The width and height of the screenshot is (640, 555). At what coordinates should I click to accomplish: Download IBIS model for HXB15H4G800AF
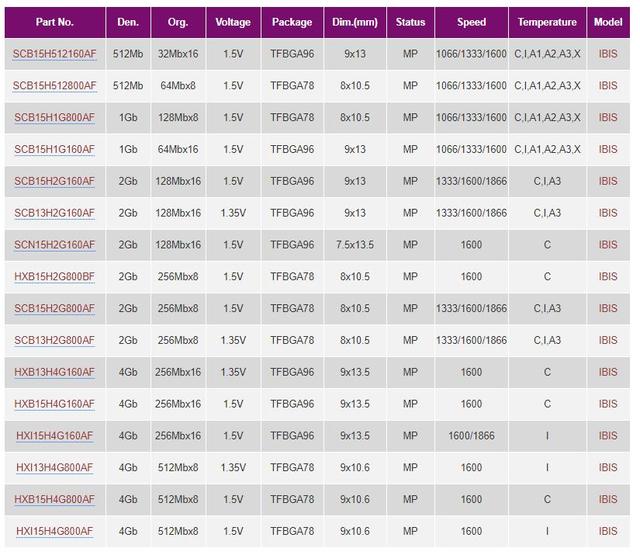click(608, 500)
